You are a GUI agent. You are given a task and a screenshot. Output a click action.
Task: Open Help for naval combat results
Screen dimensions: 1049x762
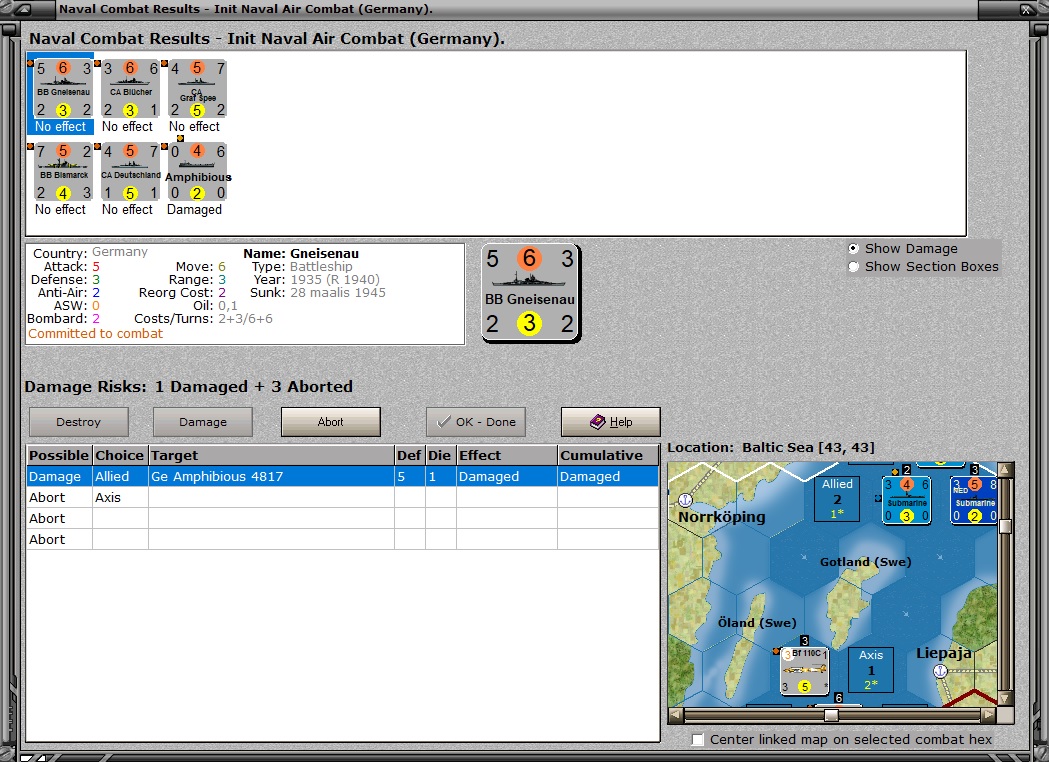(x=610, y=422)
